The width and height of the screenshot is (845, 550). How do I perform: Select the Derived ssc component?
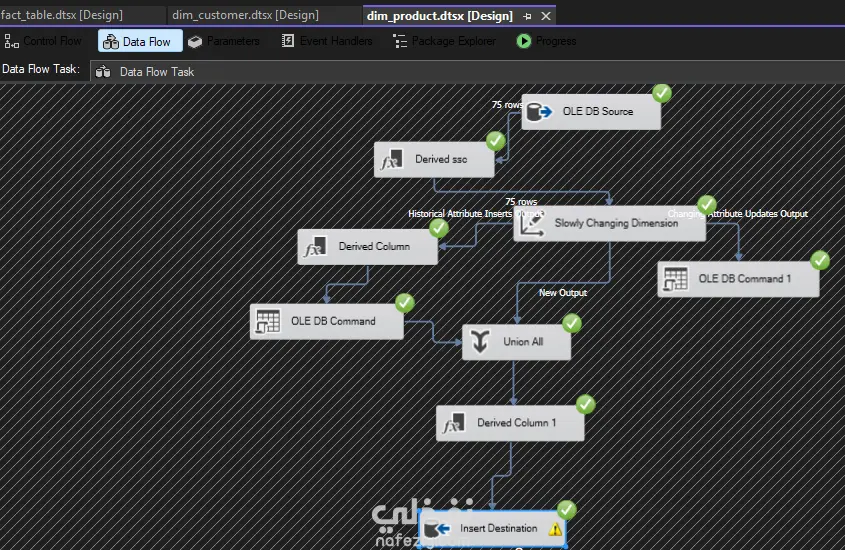(x=434, y=159)
